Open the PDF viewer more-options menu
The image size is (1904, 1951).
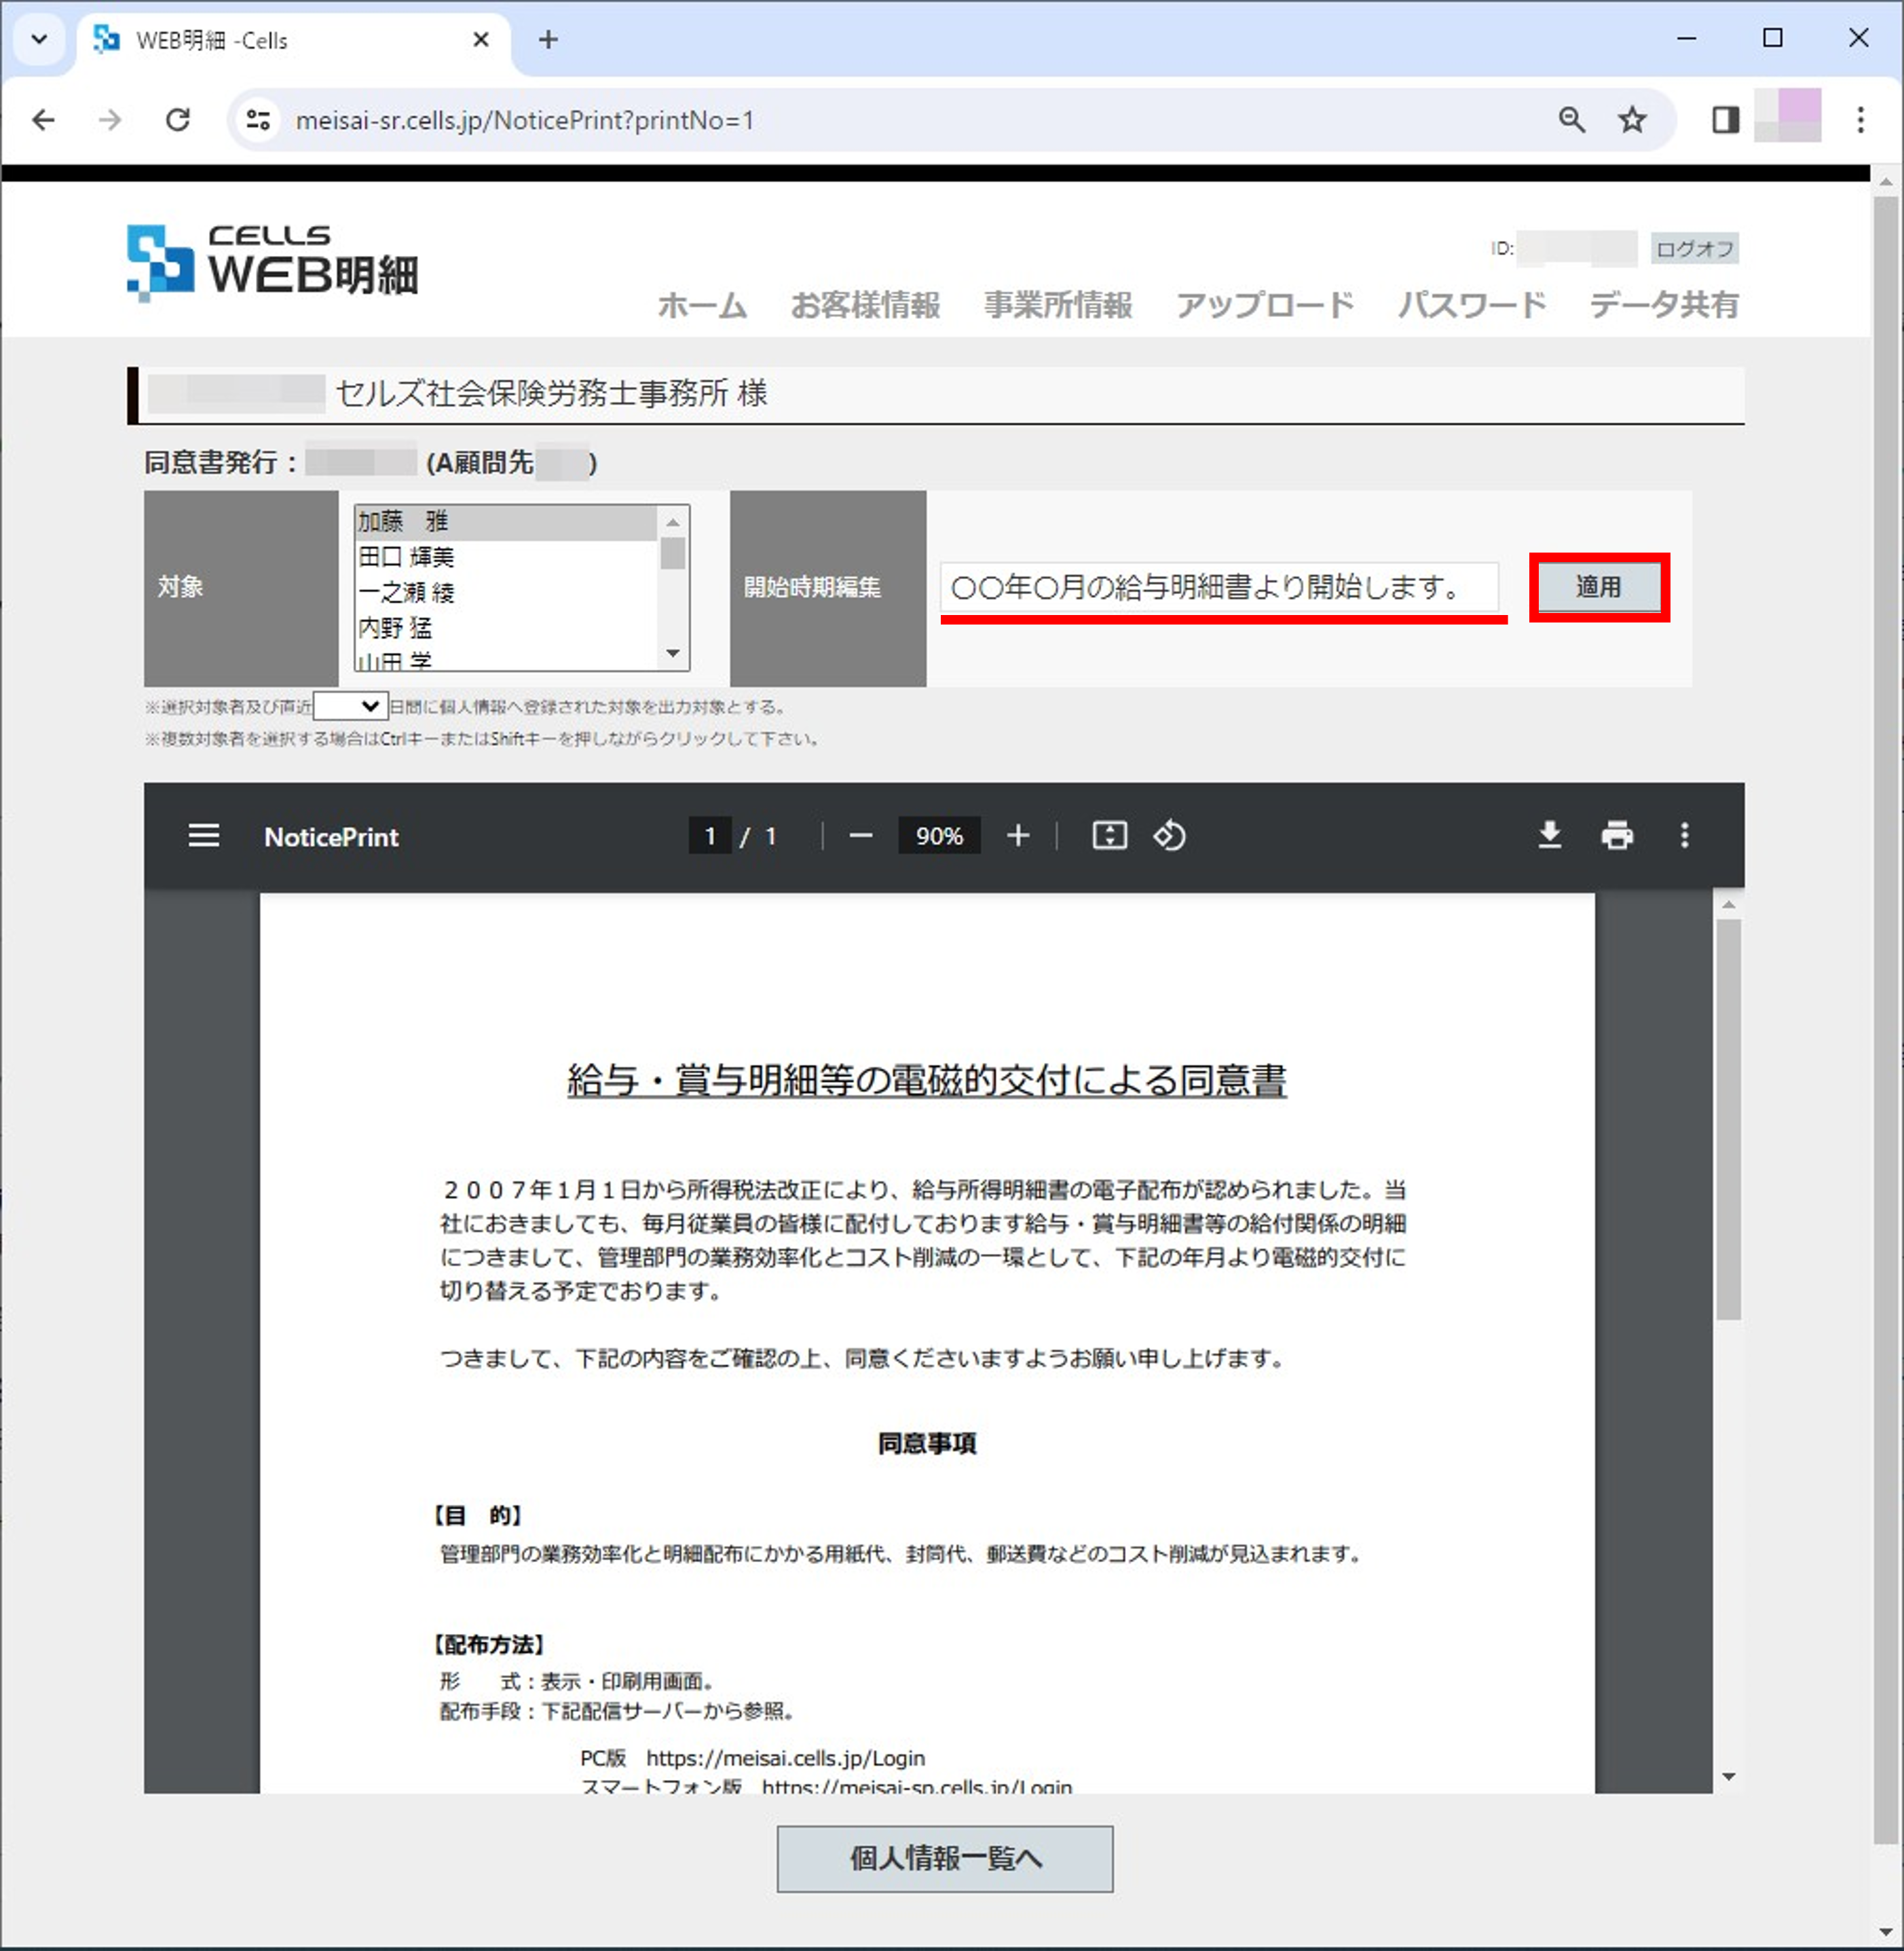pos(1685,836)
